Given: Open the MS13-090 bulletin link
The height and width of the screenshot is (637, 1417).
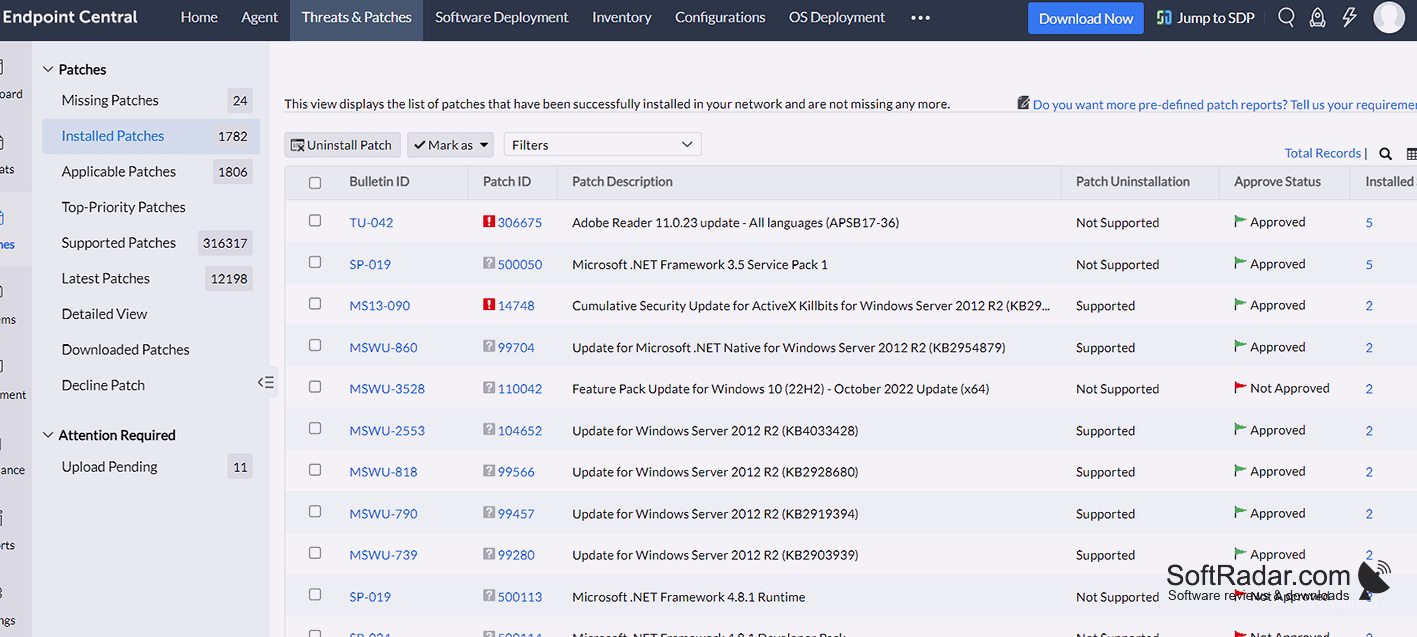Looking at the screenshot, I should [x=379, y=306].
